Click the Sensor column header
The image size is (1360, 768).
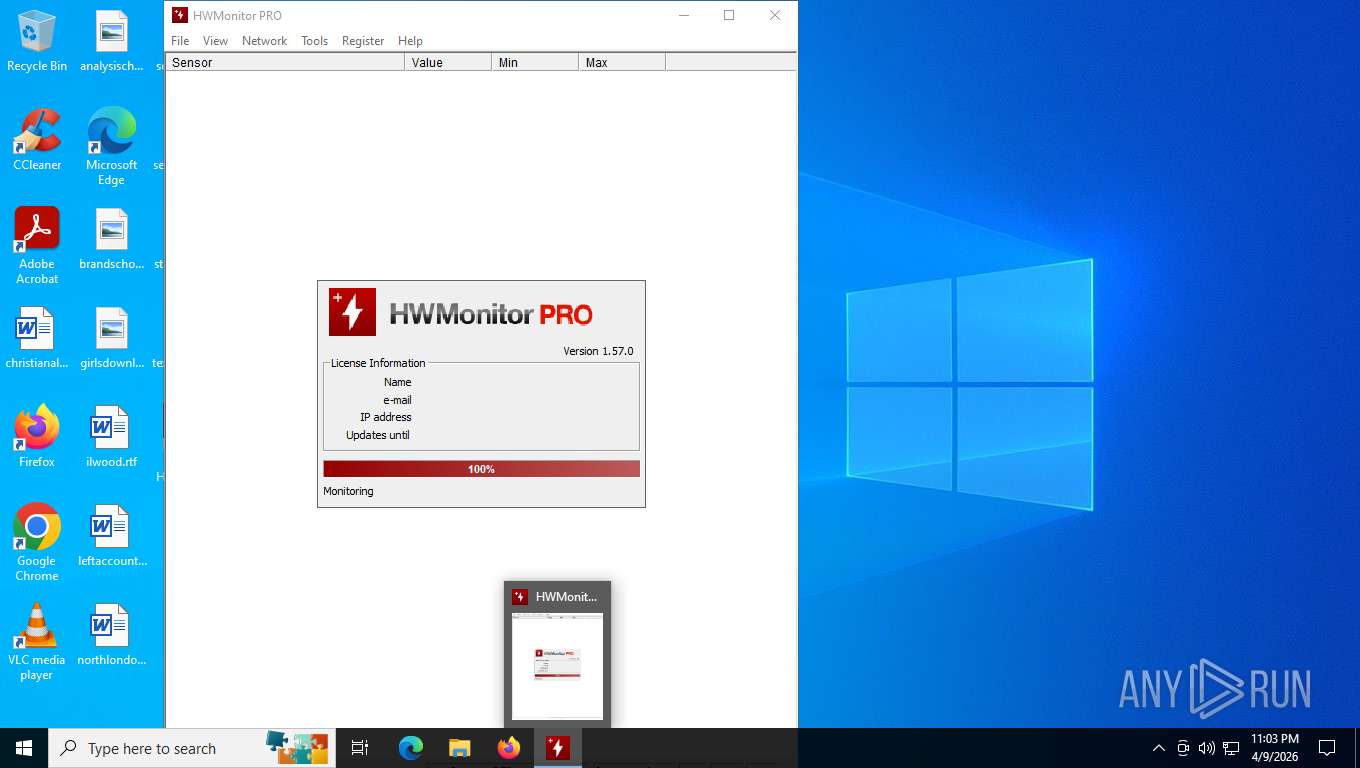click(285, 62)
